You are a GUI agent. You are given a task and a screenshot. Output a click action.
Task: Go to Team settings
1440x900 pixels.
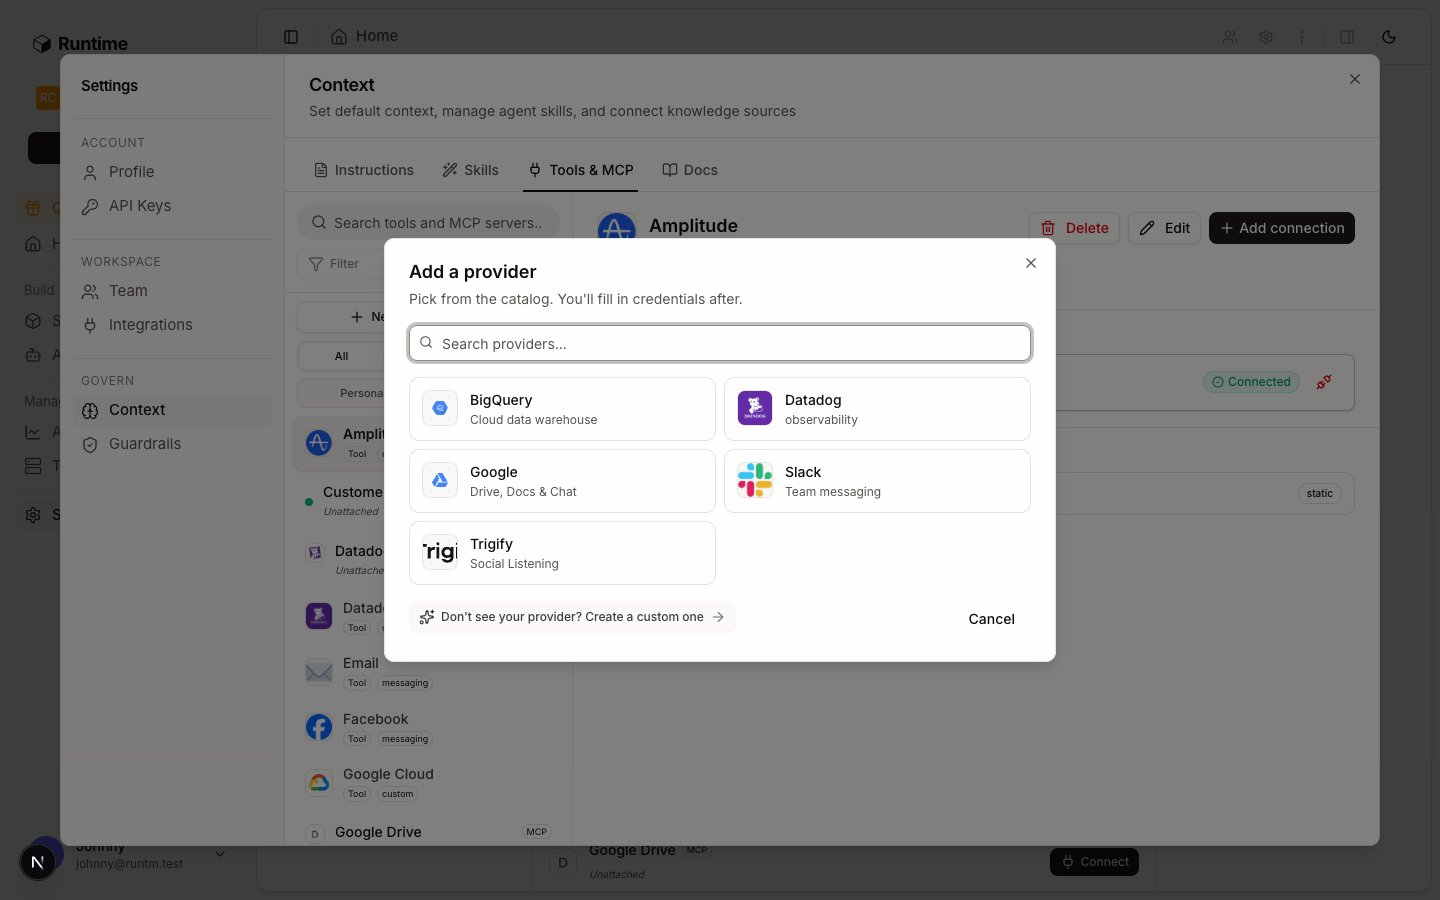(172, 291)
